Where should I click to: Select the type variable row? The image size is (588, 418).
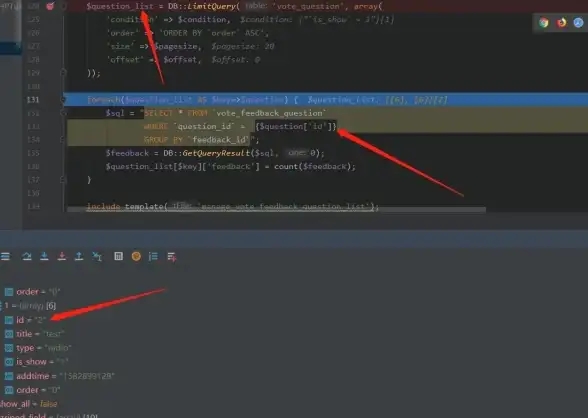pyautogui.click(x=38, y=348)
